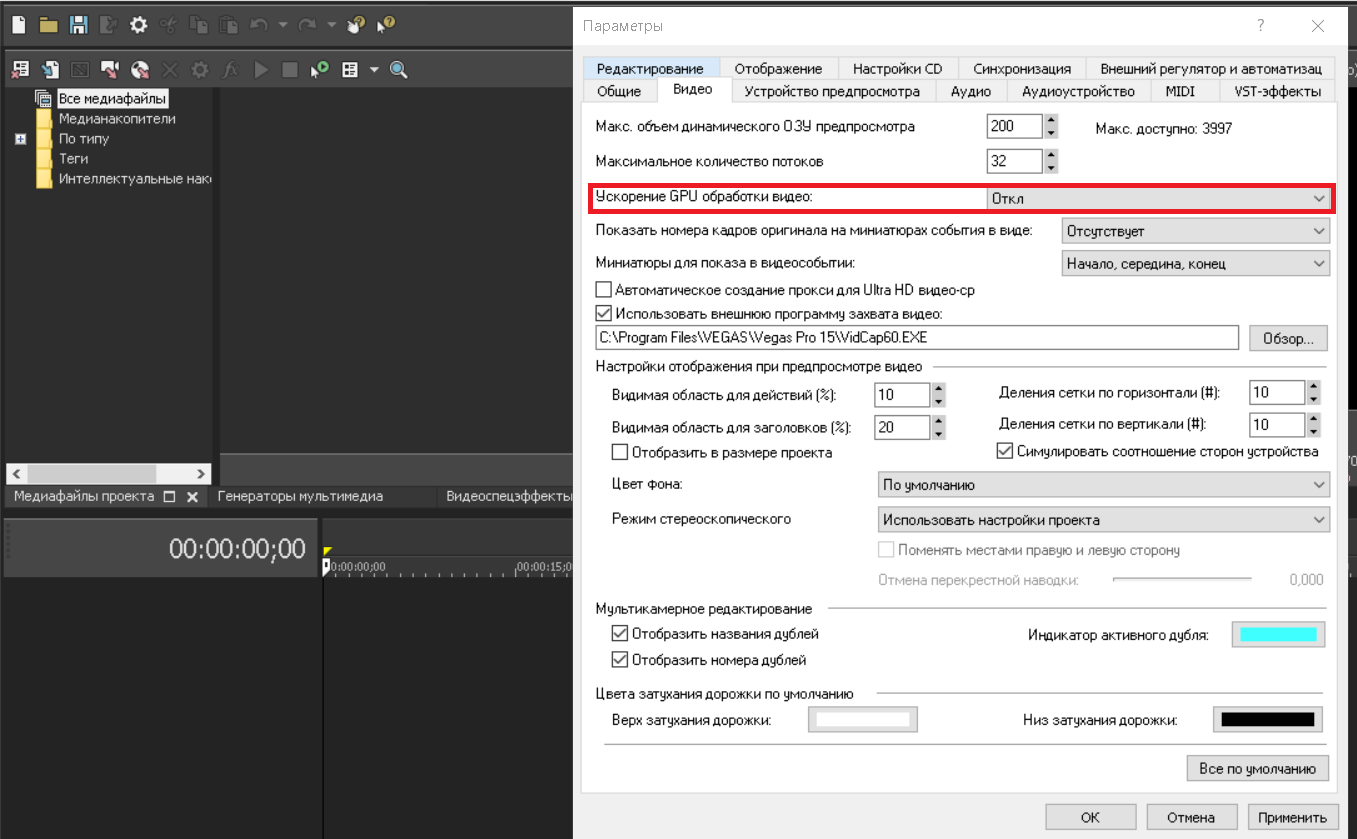Screen dimensions: 1357x839
Task: Open a project with the folder icon
Action: (x=48, y=24)
